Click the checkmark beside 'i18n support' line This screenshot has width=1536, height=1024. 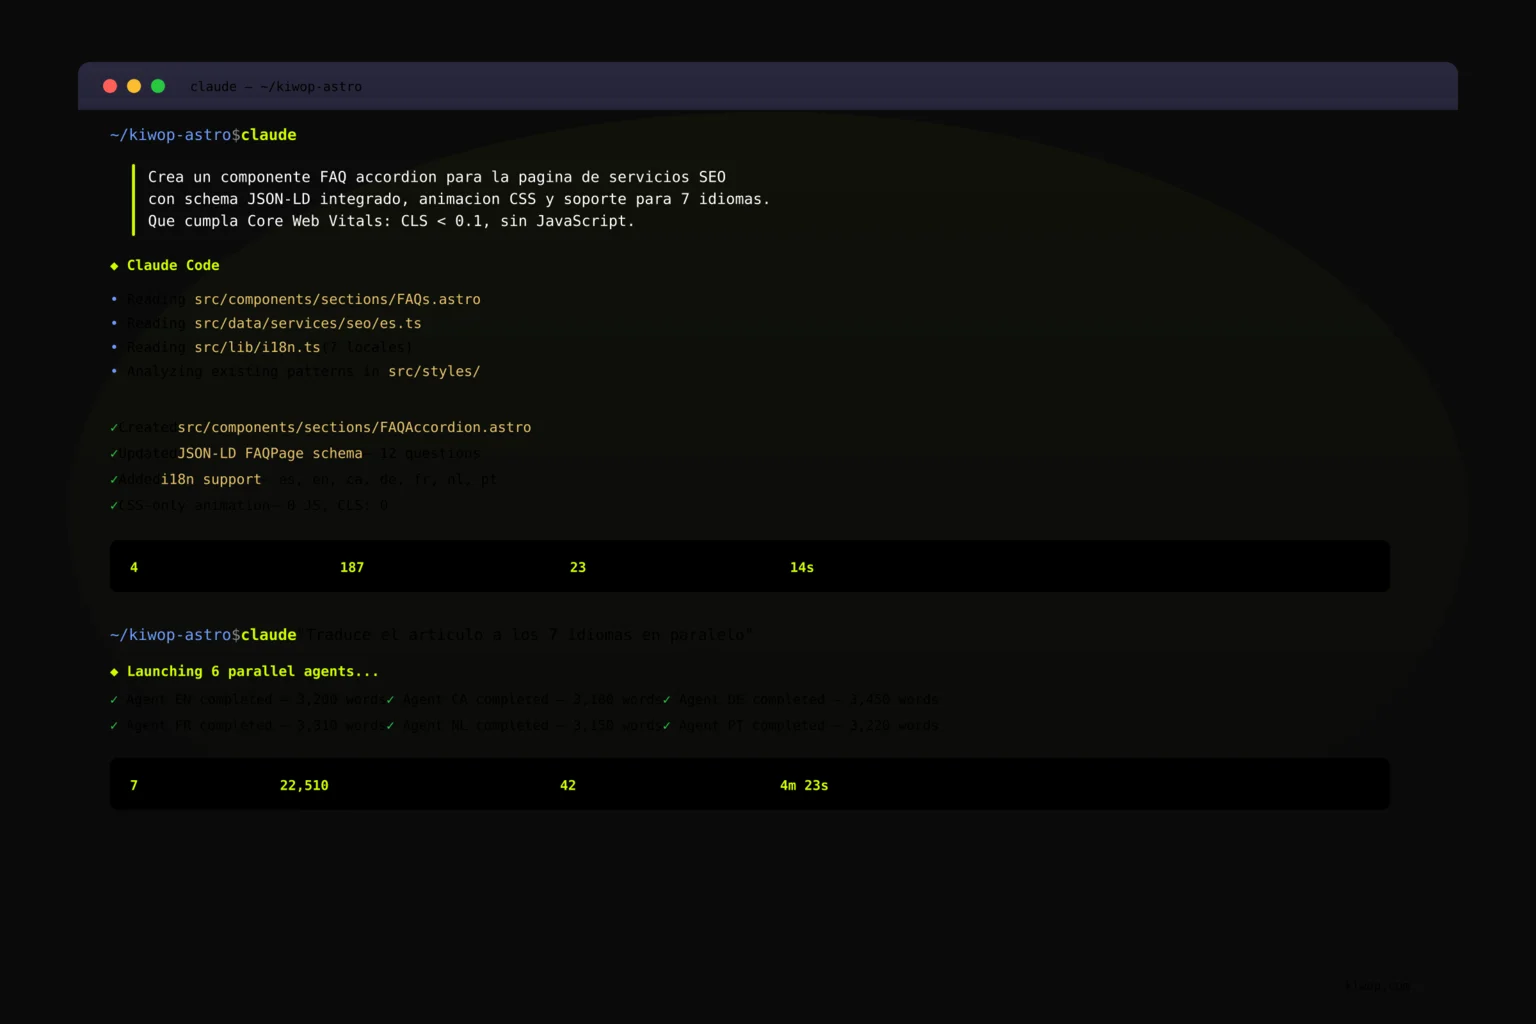click(113, 479)
